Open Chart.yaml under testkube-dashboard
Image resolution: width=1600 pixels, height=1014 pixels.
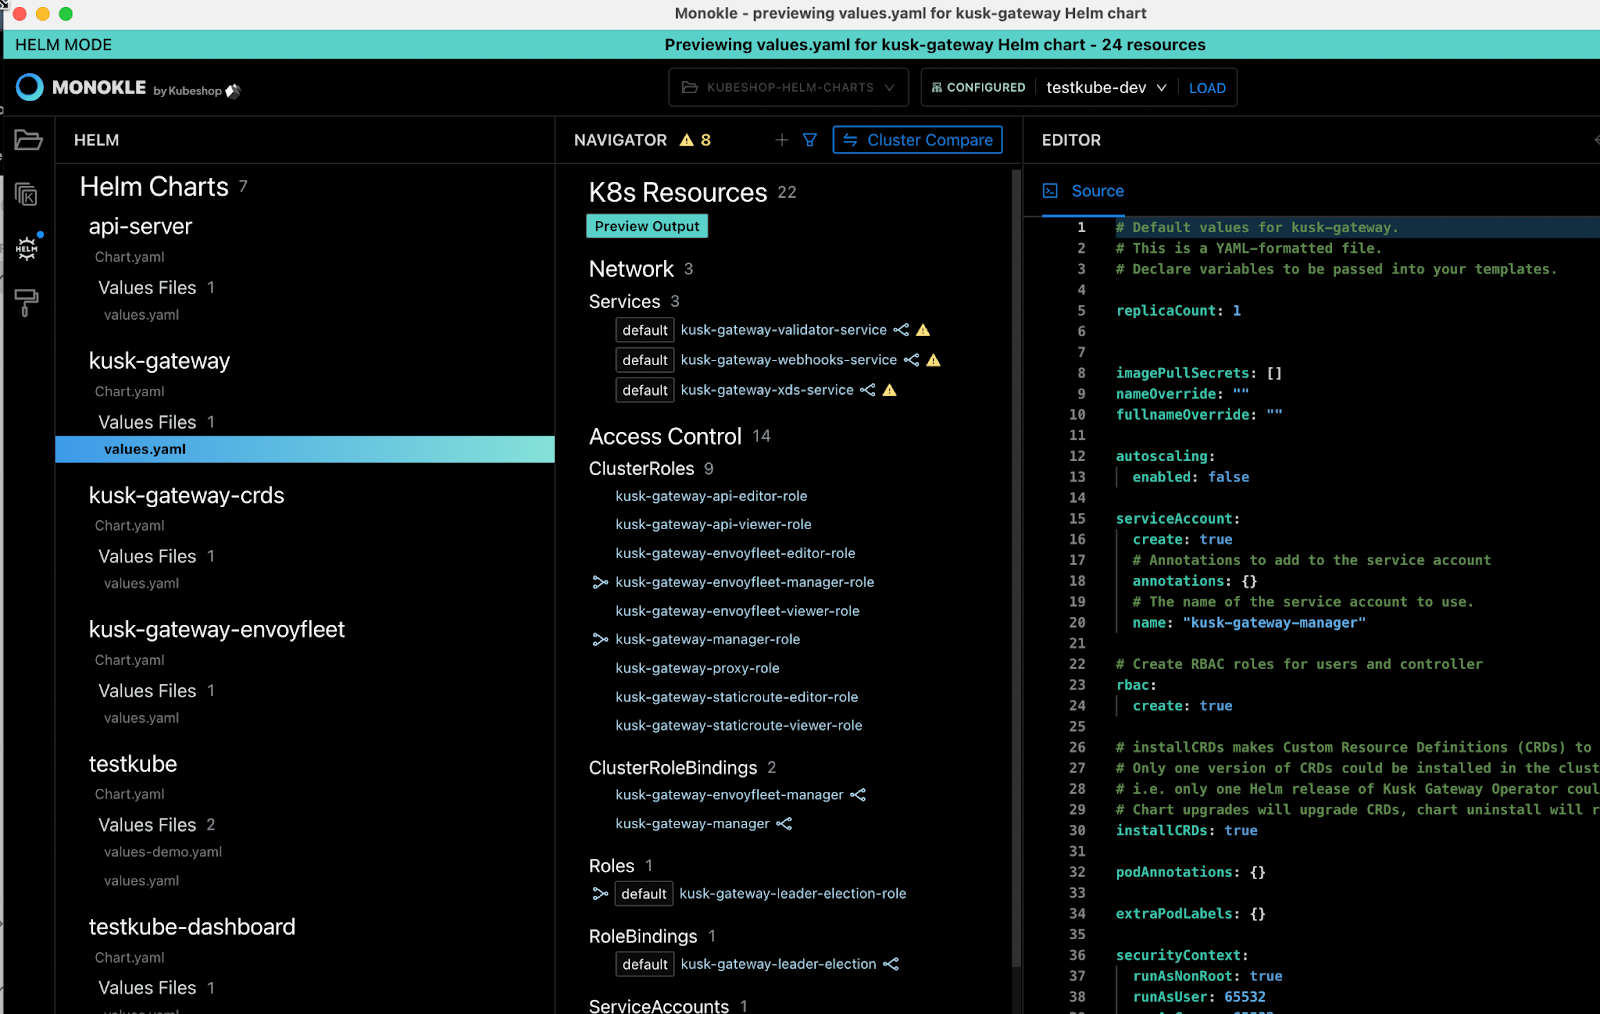pyautogui.click(x=129, y=957)
